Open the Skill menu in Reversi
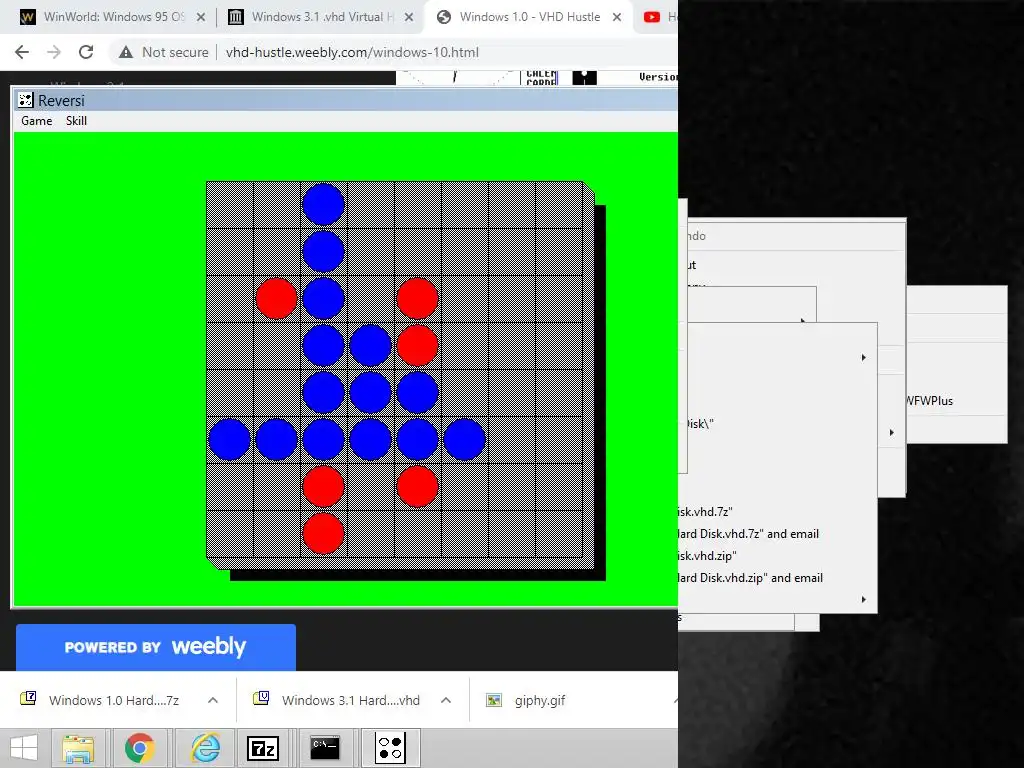 (x=76, y=121)
